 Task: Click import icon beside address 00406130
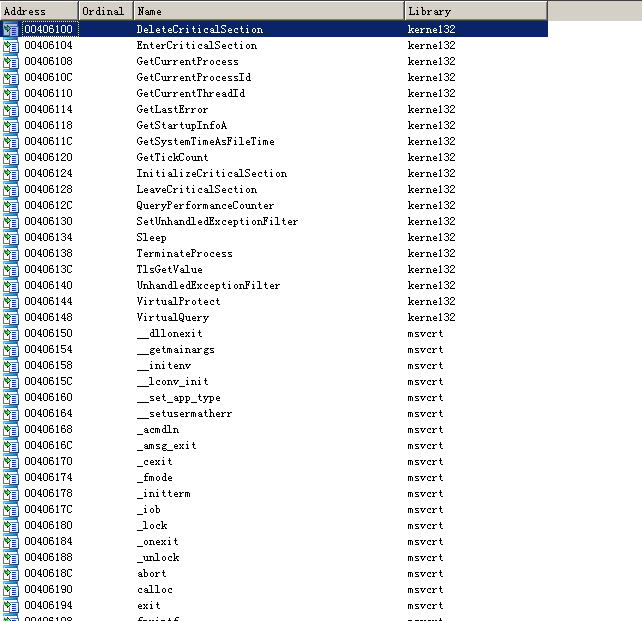tap(11, 221)
